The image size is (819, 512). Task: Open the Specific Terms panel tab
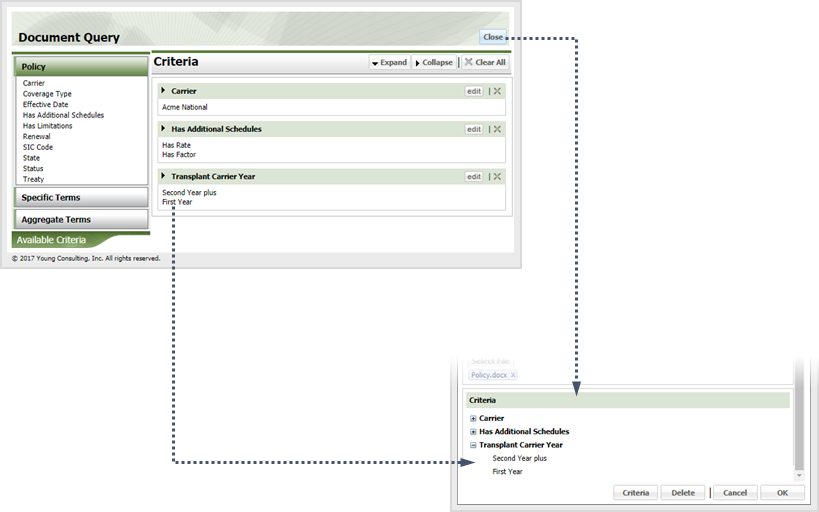(80, 198)
